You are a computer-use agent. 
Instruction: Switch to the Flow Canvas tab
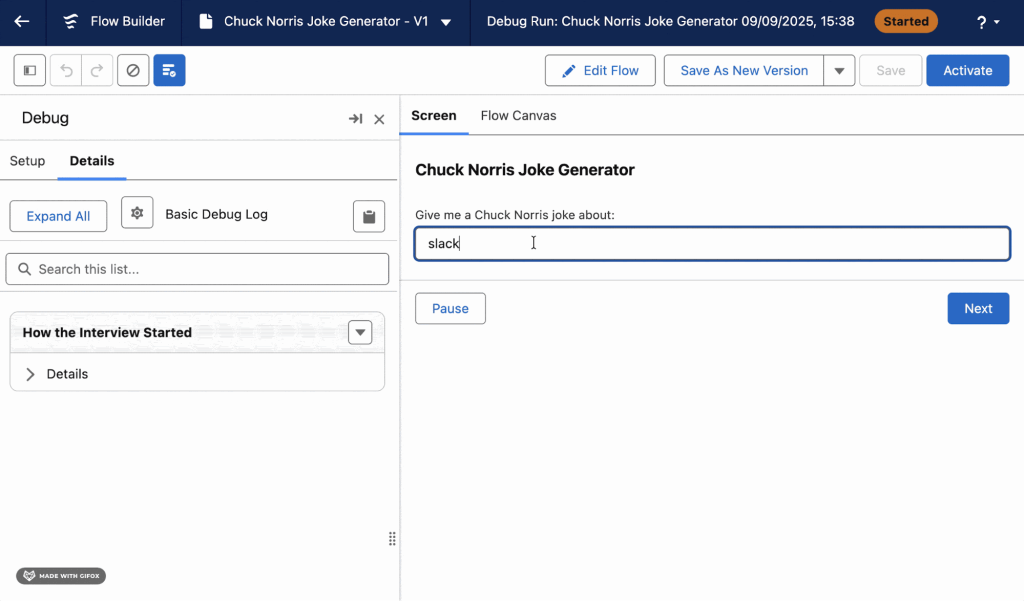(518, 116)
